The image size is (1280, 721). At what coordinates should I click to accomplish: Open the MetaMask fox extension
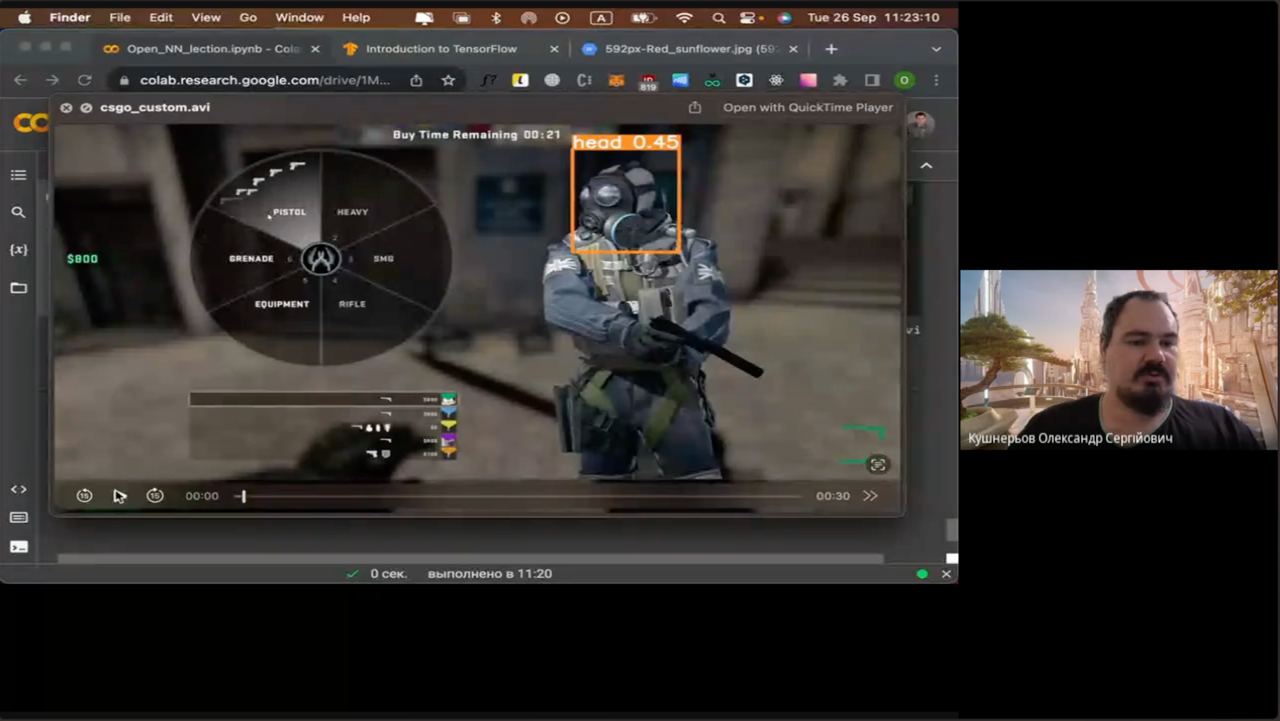coord(617,80)
